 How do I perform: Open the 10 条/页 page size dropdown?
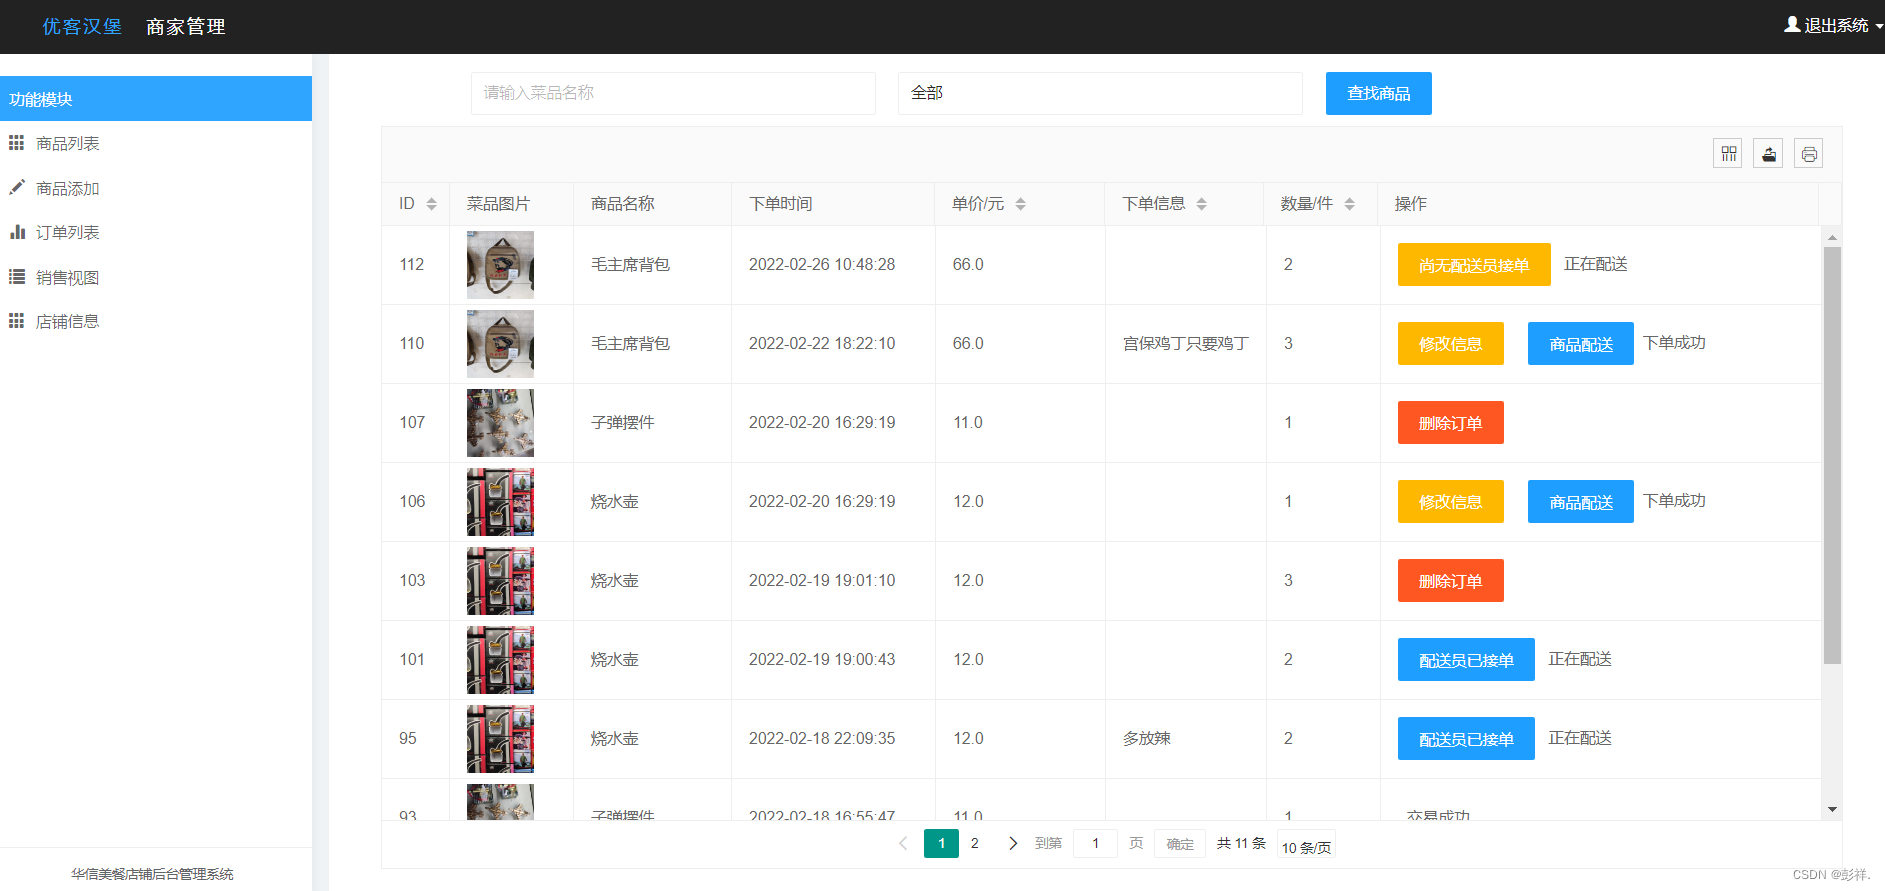pyautogui.click(x=1306, y=847)
